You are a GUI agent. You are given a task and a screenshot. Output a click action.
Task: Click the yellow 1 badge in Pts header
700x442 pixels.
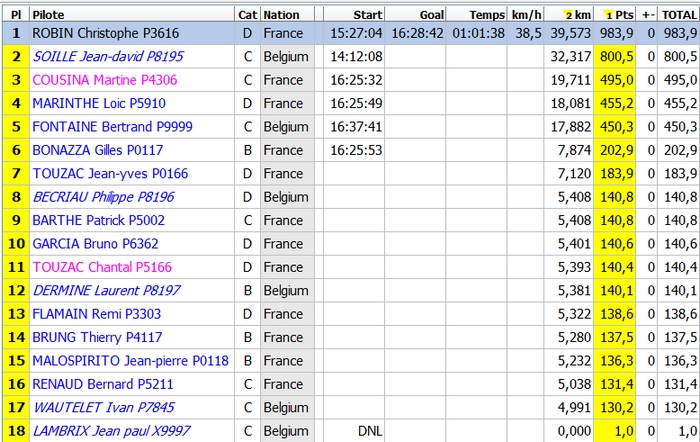click(x=609, y=15)
